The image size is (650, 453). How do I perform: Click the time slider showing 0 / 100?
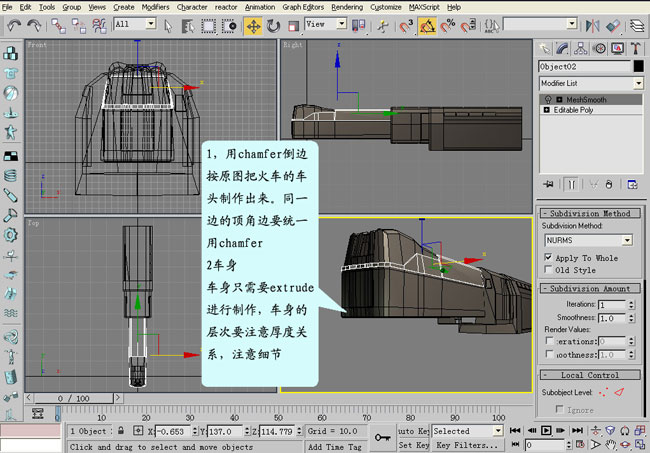click(73, 398)
